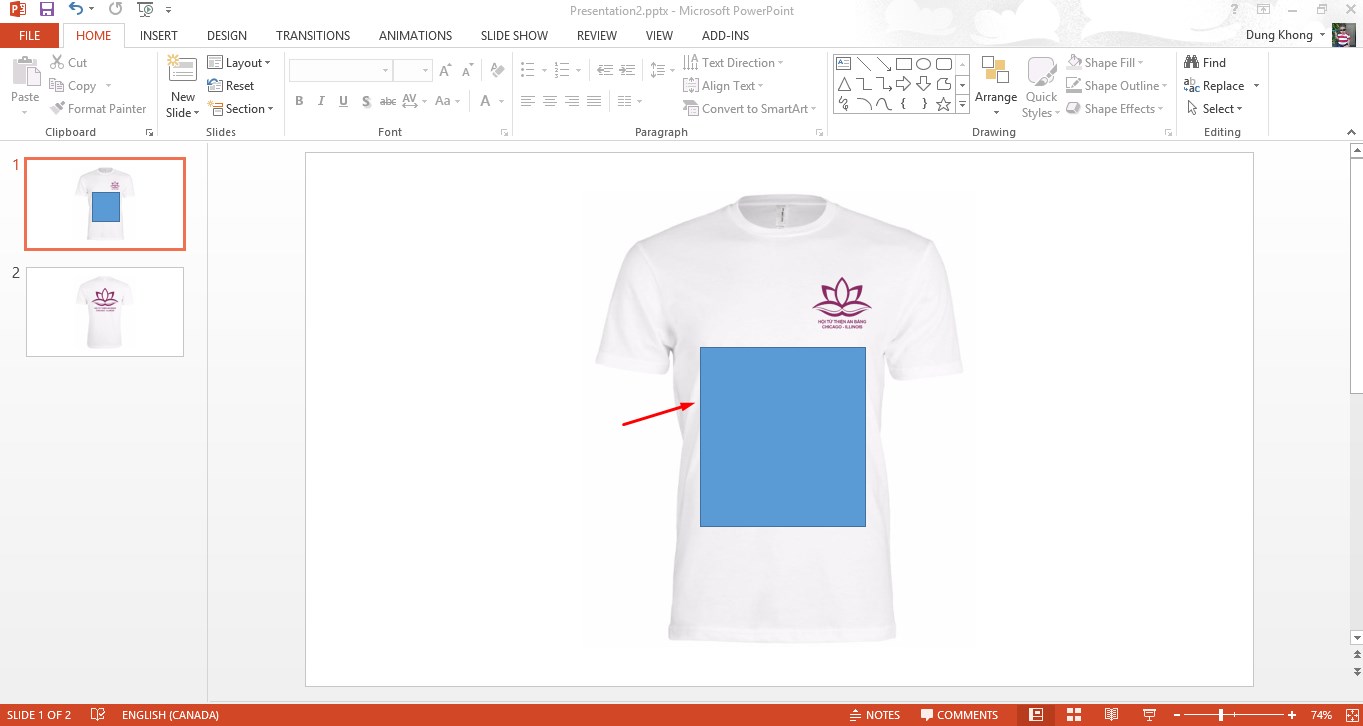Open the Arrange menu

tap(996, 86)
